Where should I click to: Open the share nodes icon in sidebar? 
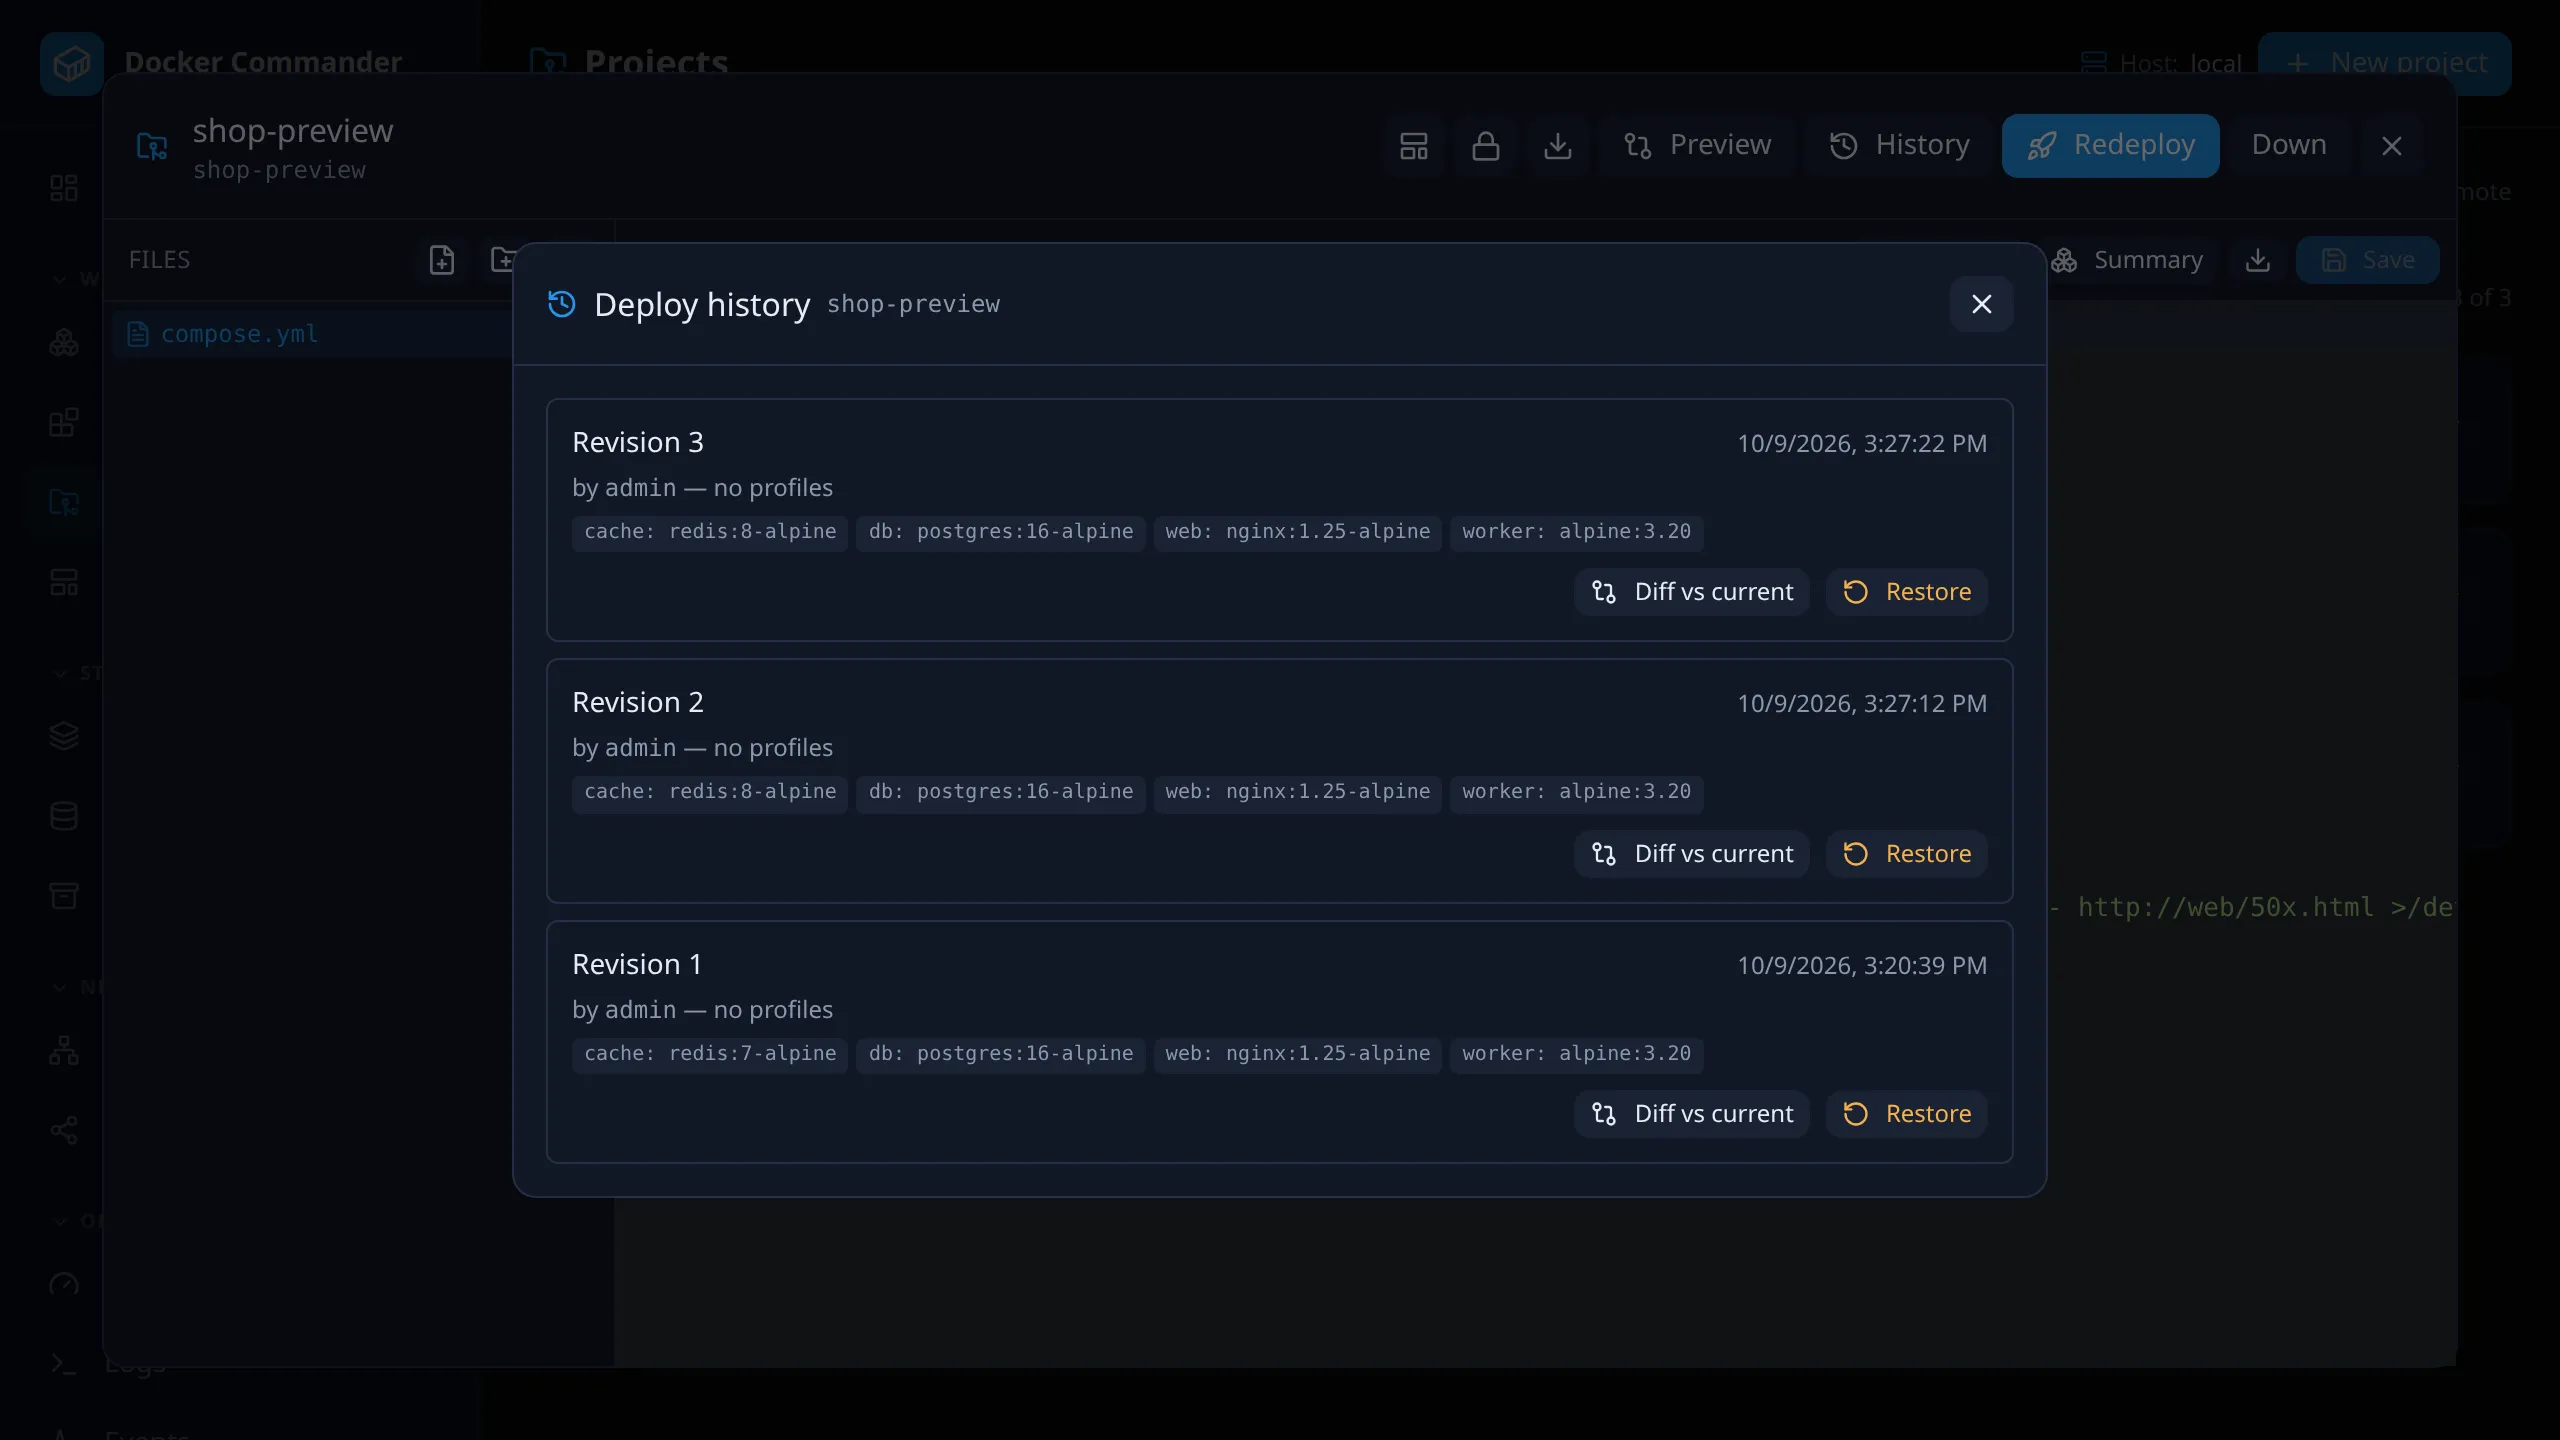[x=64, y=1130]
